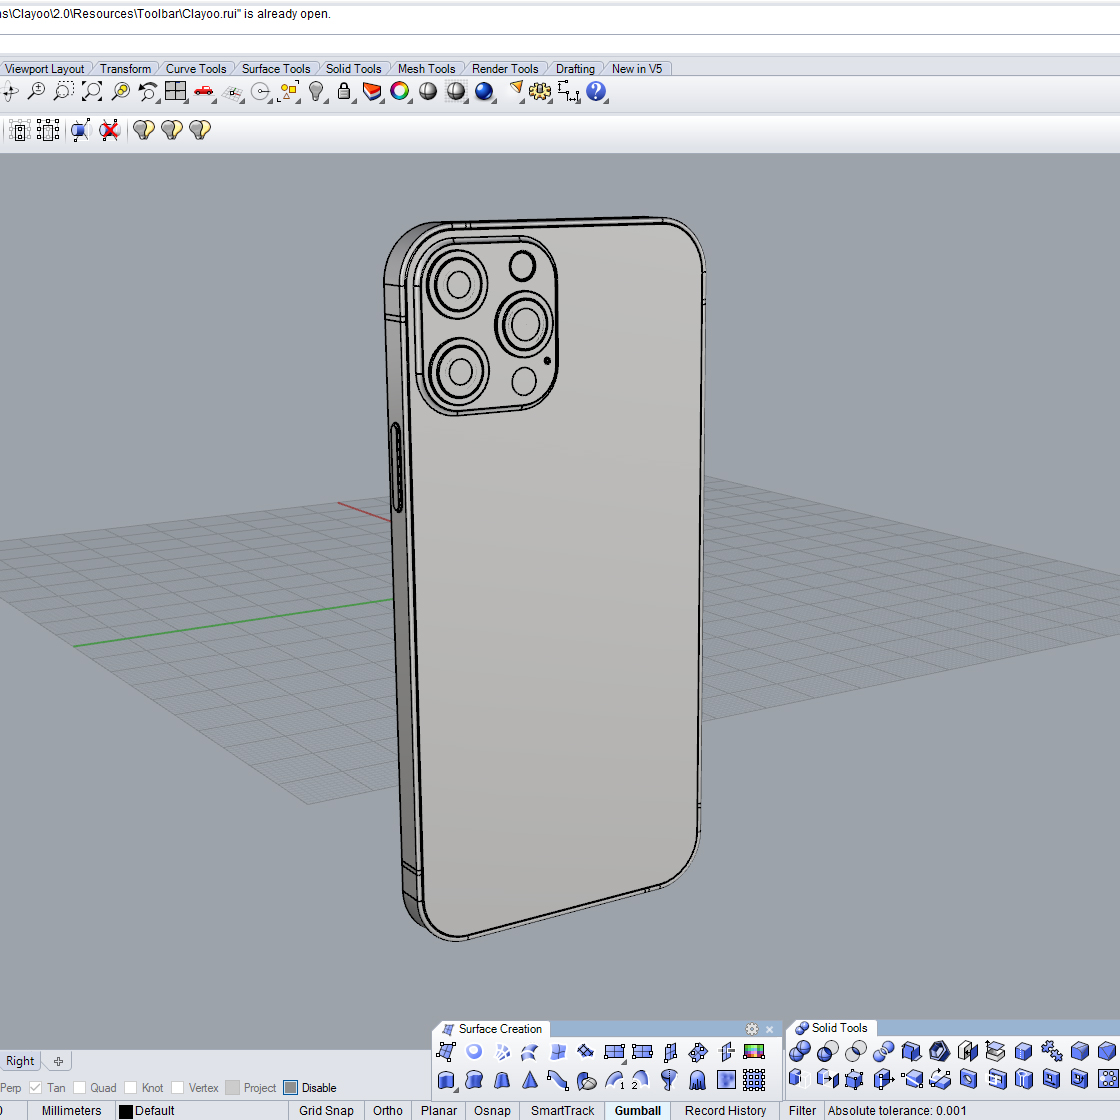Click the blue render sphere icon
1120x1120 pixels.
coord(485,92)
